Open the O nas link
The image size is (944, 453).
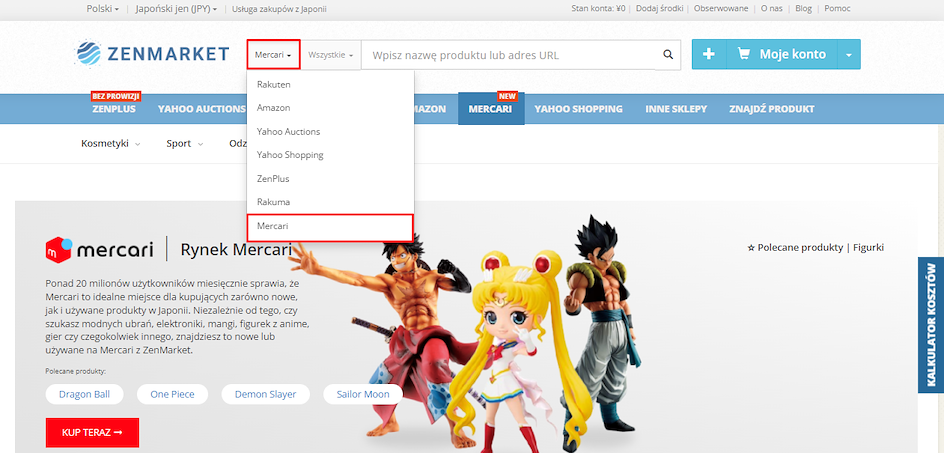pos(772,8)
